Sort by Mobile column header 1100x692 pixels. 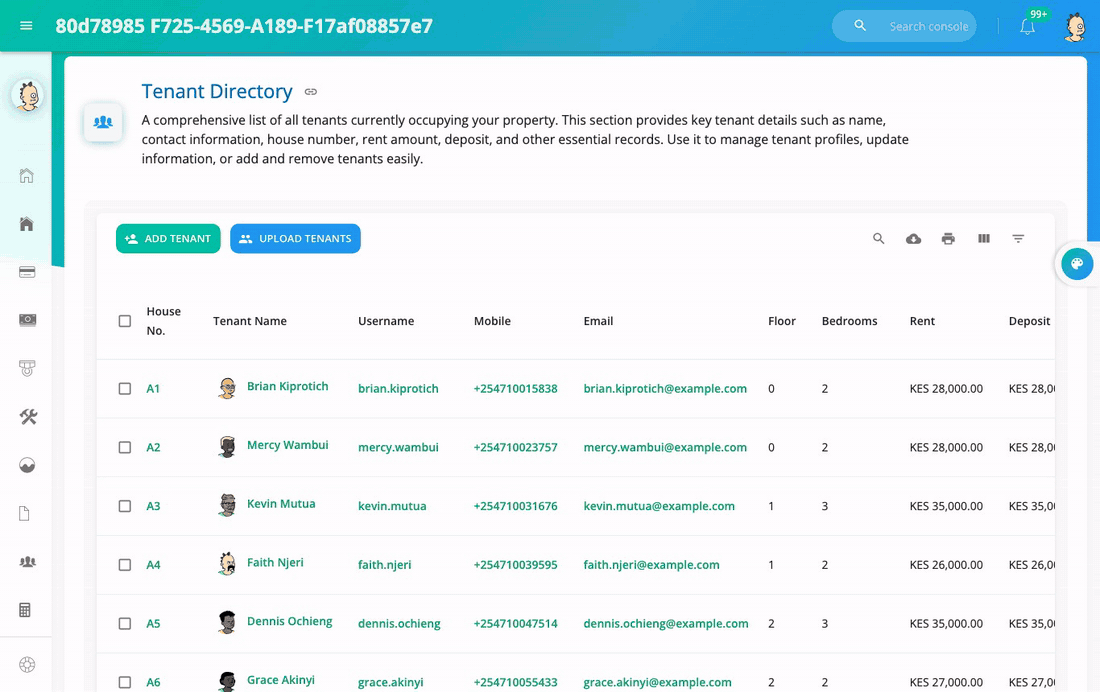click(x=492, y=321)
